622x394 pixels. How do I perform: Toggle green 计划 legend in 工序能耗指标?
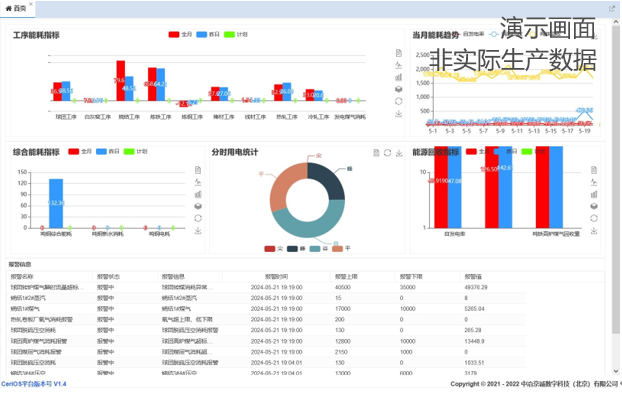tap(236, 35)
